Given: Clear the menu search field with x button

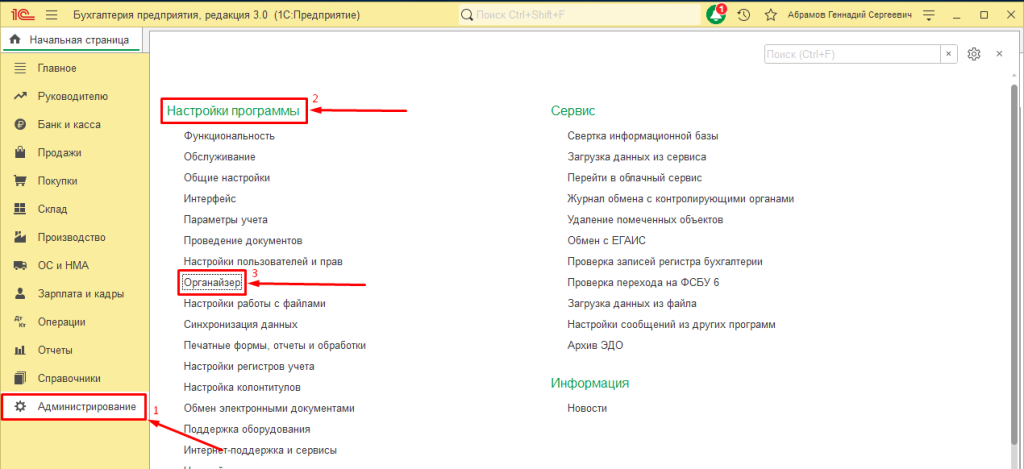Looking at the screenshot, I should (948, 54).
